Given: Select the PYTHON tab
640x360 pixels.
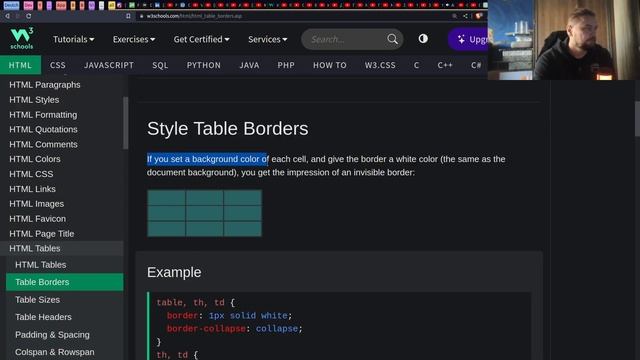Looking at the screenshot, I should (204, 65).
